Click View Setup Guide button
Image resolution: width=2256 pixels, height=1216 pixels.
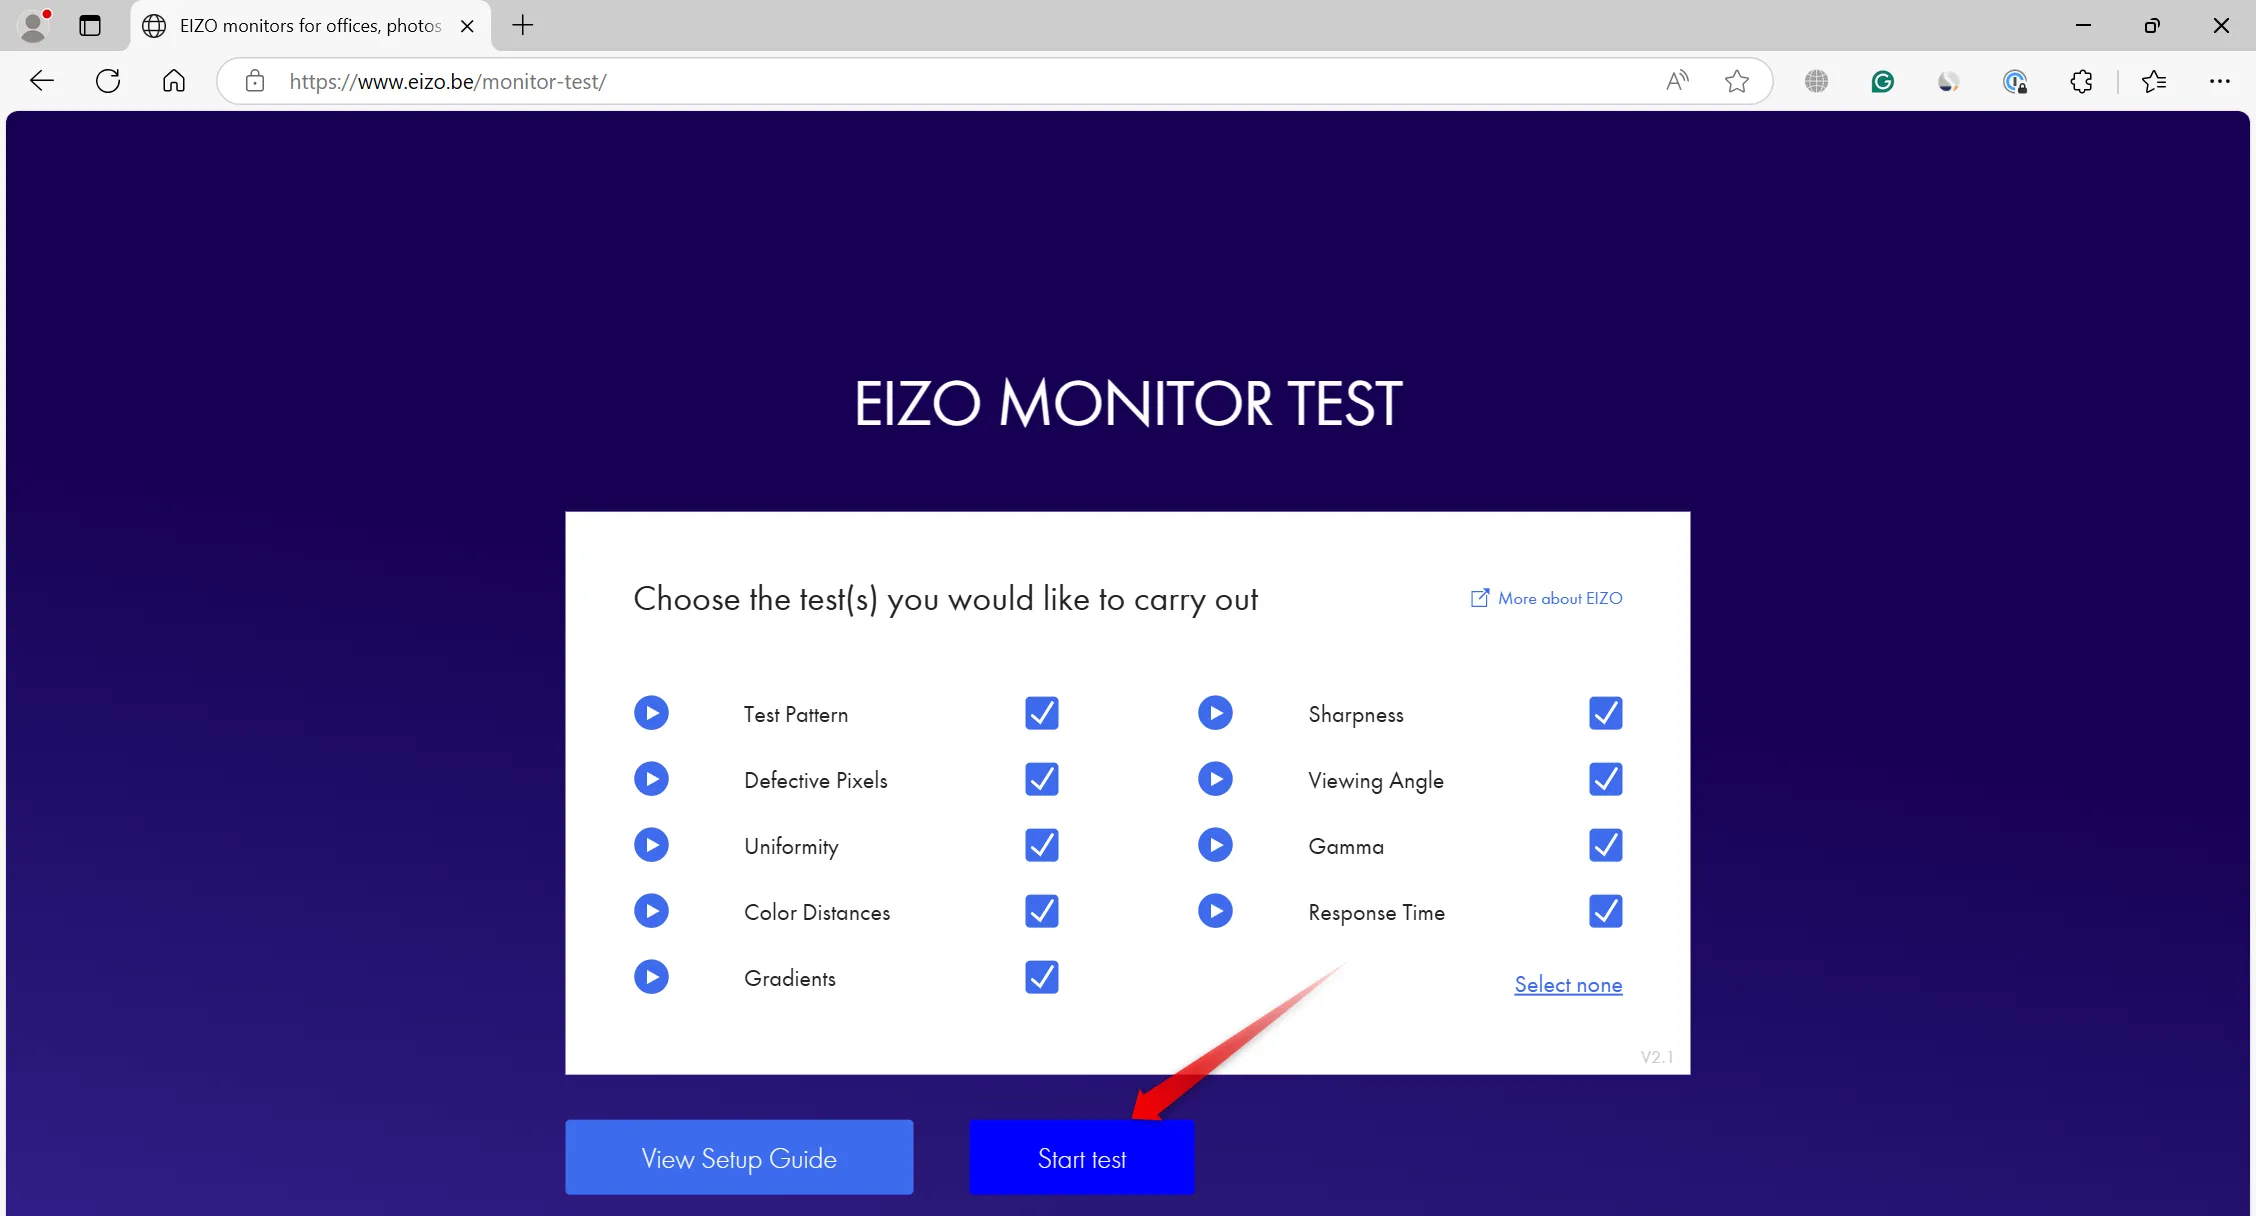click(x=738, y=1158)
